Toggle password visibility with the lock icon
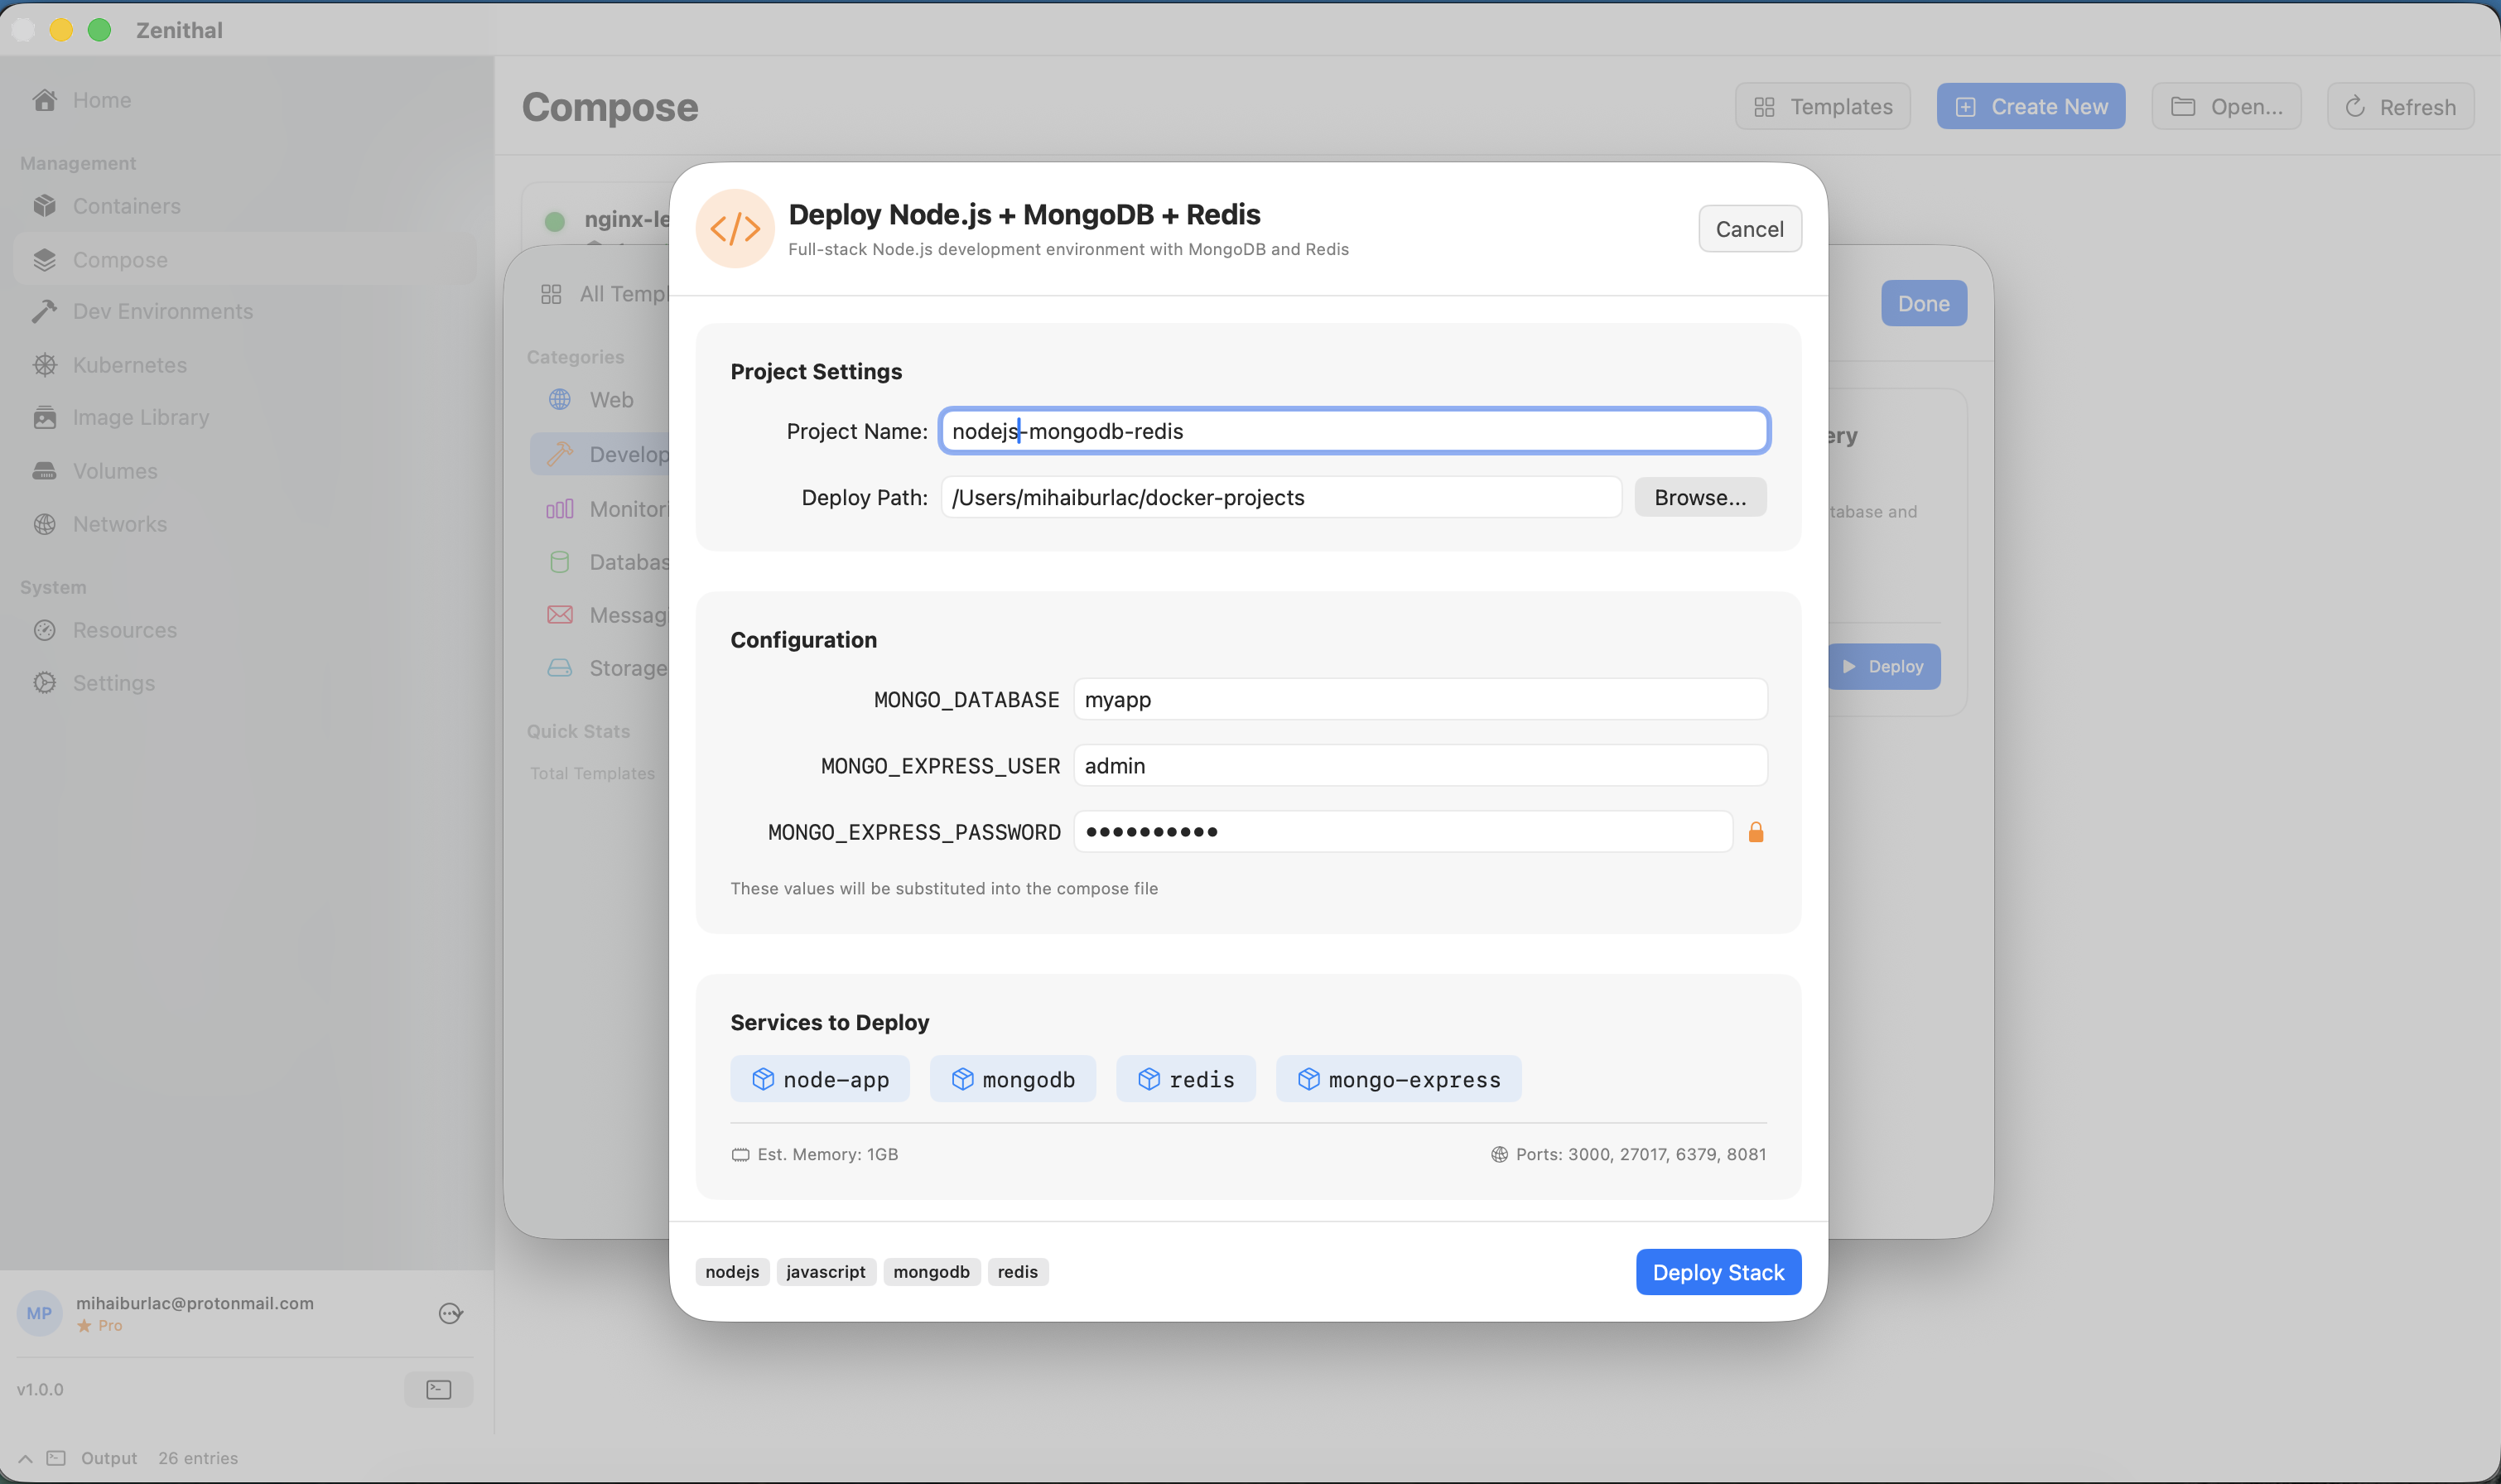Screen dimensions: 2501x1484 1756,831
